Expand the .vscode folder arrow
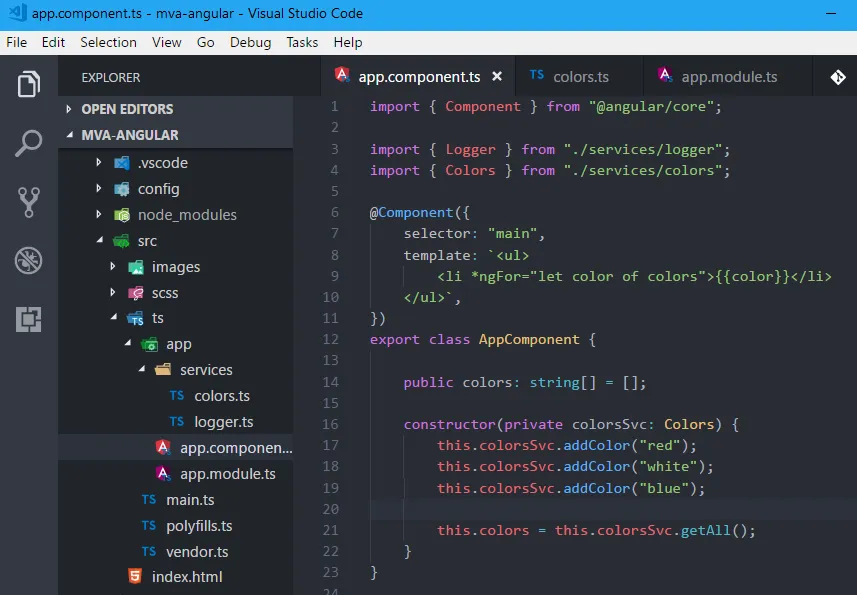Image resolution: width=857 pixels, height=595 pixels. tap(98, 162)
